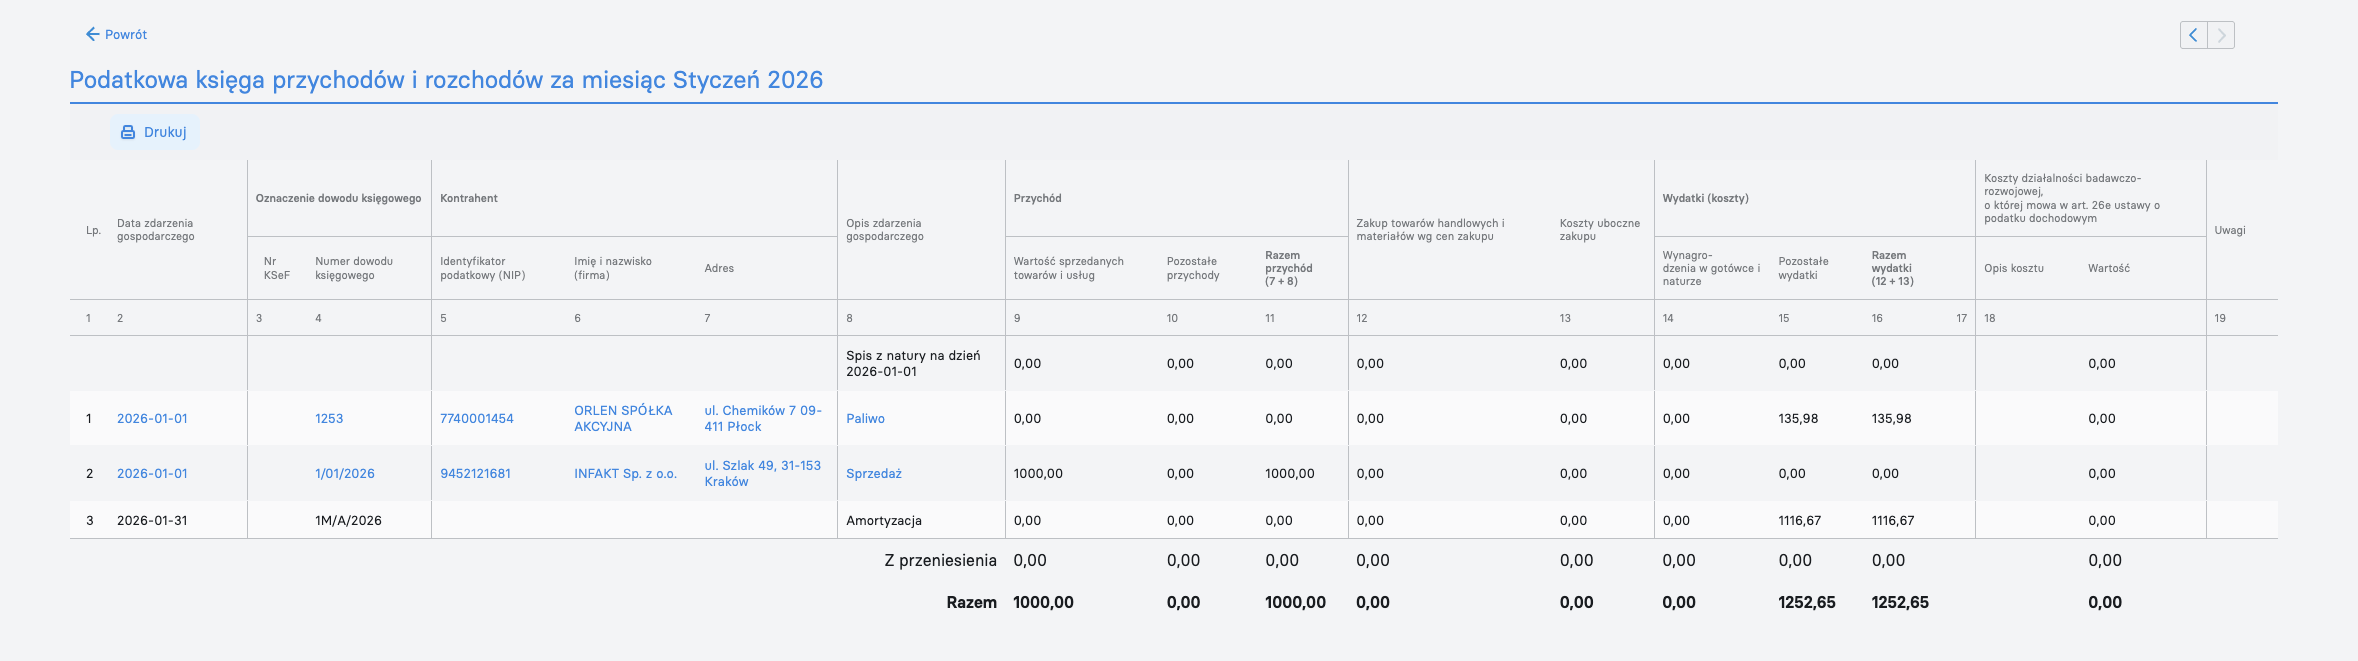Open the date 2026-01-01 in row 2
Screen dimensions: 2358x661
[x=152, y=474]
